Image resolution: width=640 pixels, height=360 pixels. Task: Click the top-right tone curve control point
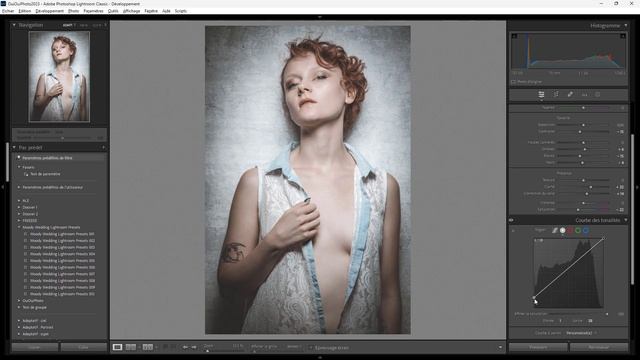pyautogui.click(x=604, y=239)
